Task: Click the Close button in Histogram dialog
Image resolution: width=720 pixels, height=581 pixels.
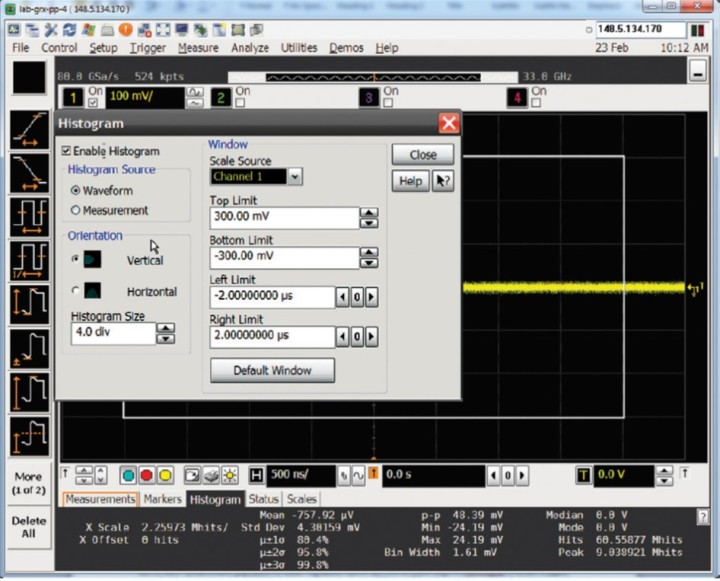Action: pos(423,155)
